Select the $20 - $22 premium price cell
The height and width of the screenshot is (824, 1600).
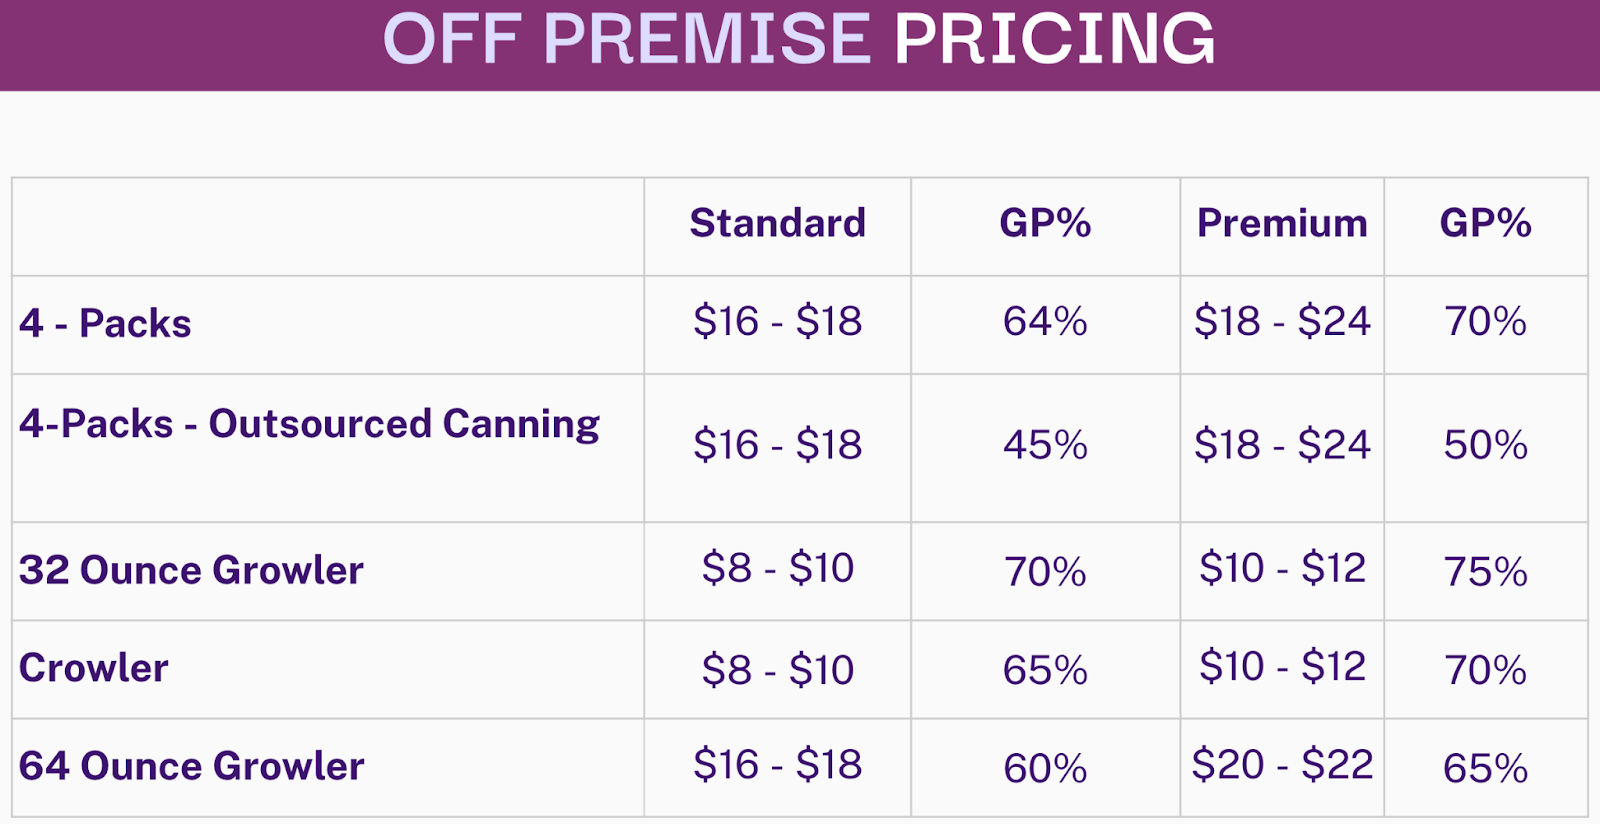pyautogui.click(x=1282, y=765)
